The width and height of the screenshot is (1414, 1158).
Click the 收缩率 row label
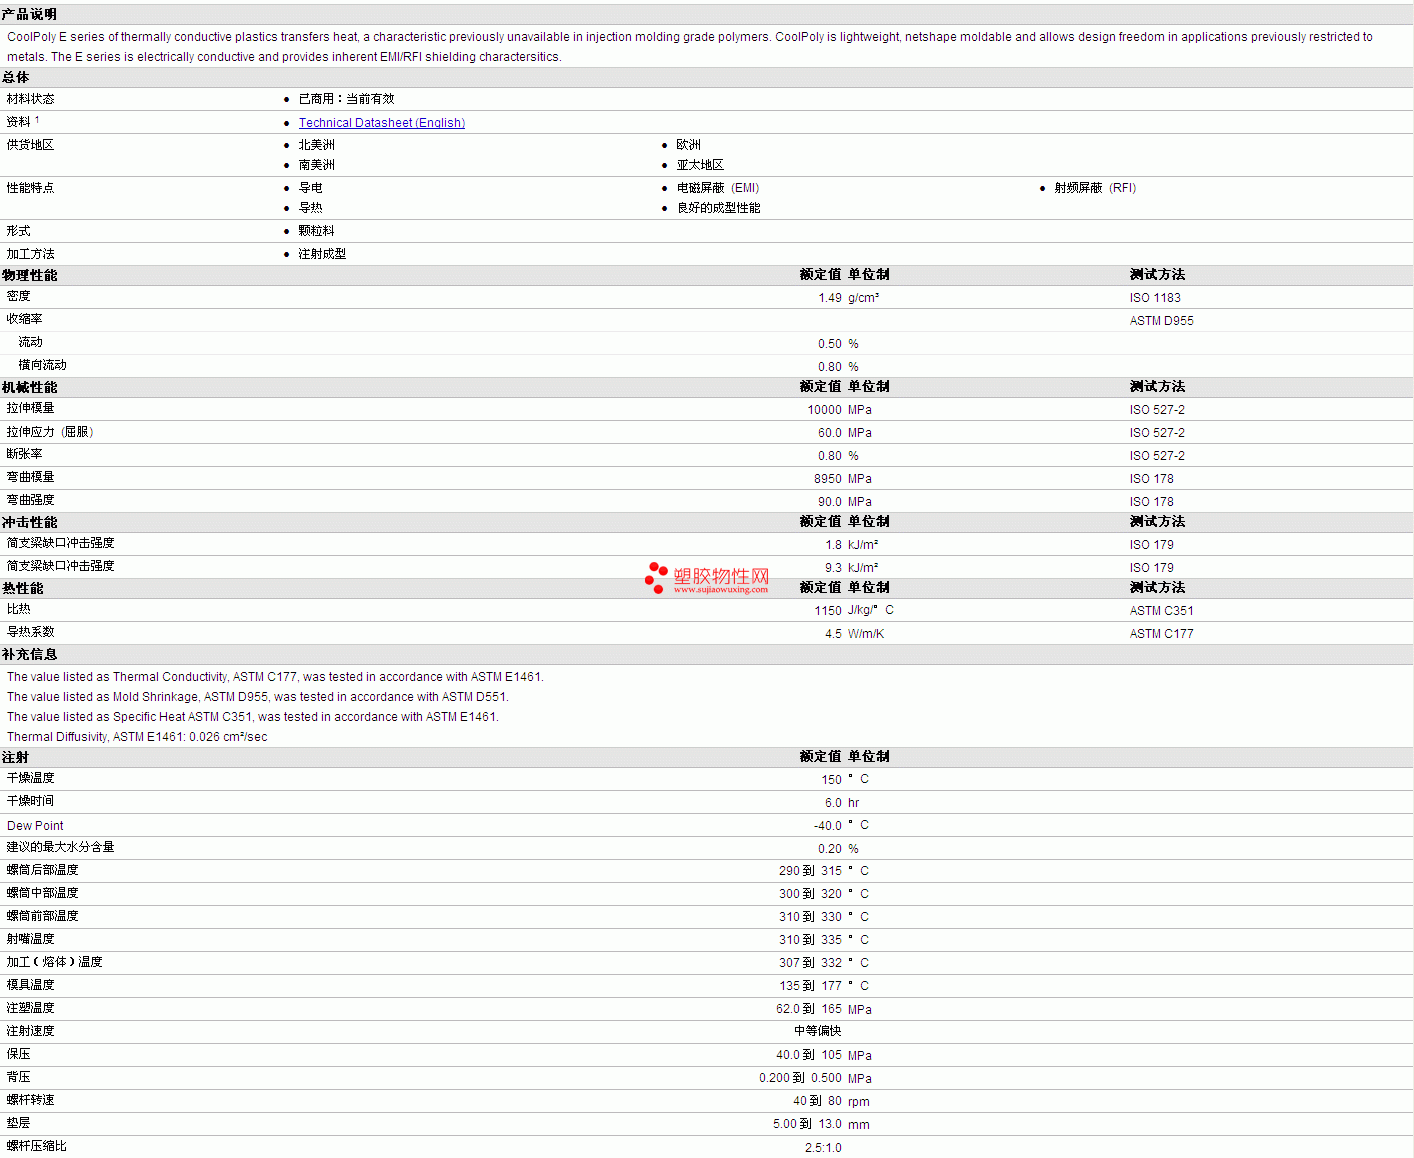(25, 319)
